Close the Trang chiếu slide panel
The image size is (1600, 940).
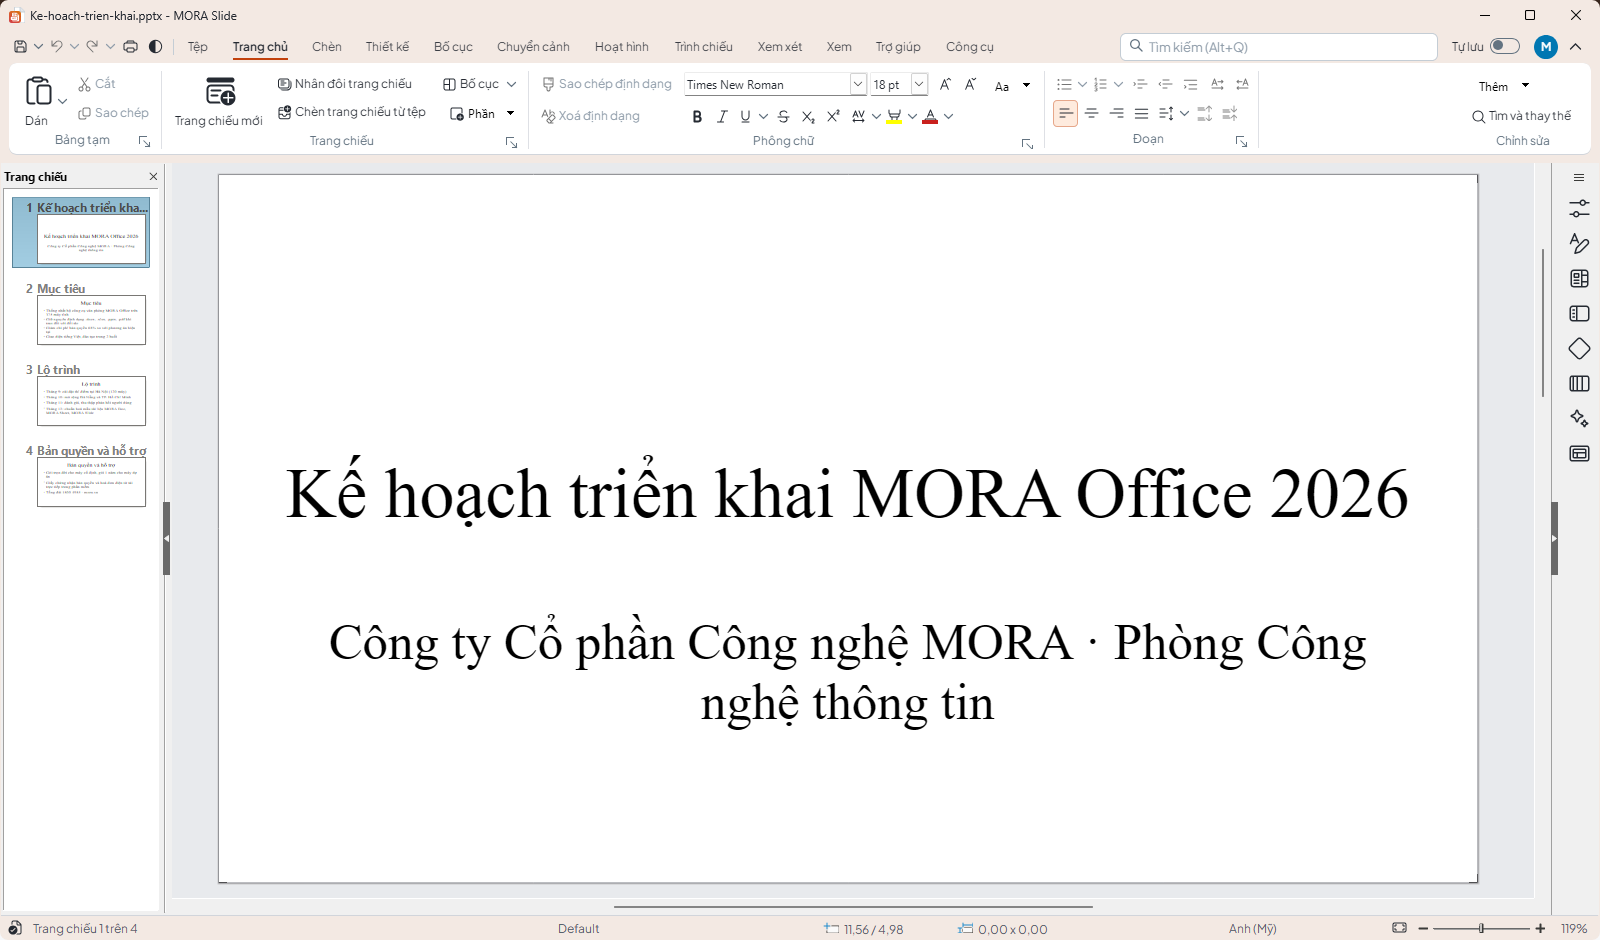coord(153,177)
